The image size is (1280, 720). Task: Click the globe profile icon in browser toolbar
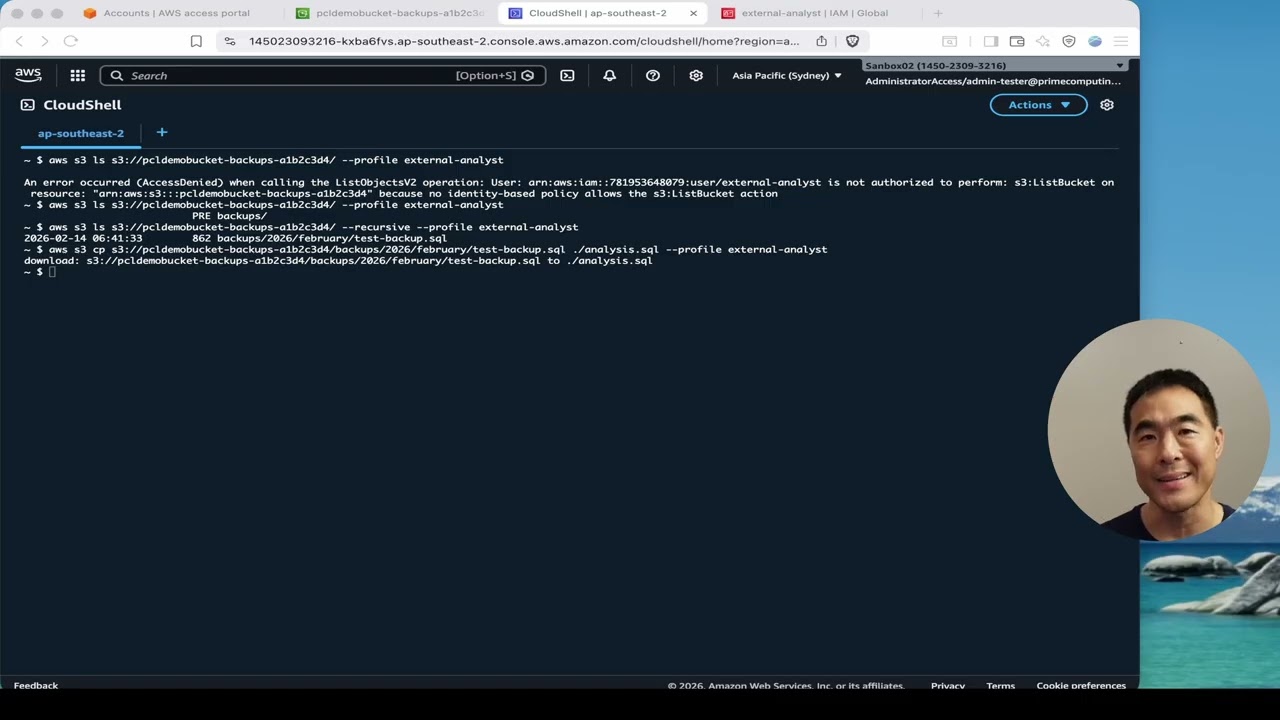[1095, 41]
